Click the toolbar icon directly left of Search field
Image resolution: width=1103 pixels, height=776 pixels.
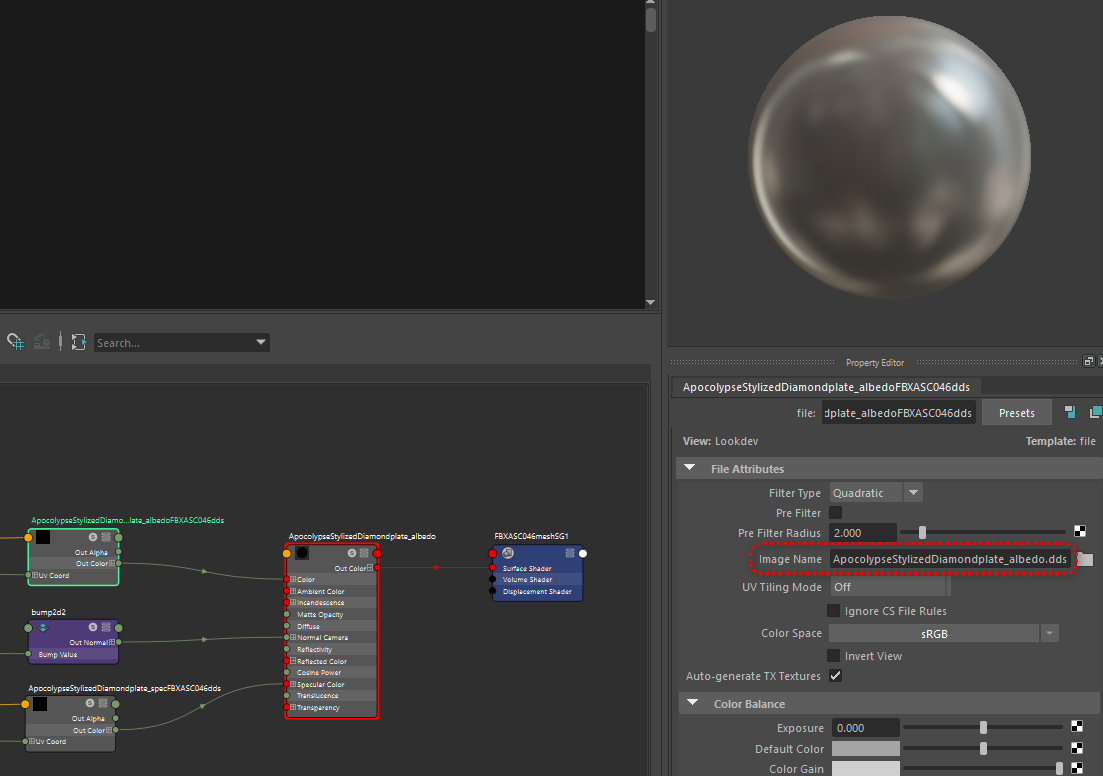tap(79, 342)
